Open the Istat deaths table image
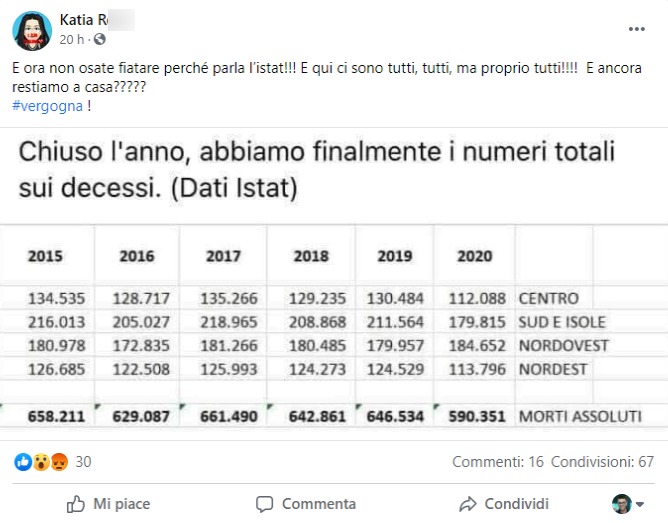Image resolution: width=668 pixels, height=523 pixels. tap(334, 284)
